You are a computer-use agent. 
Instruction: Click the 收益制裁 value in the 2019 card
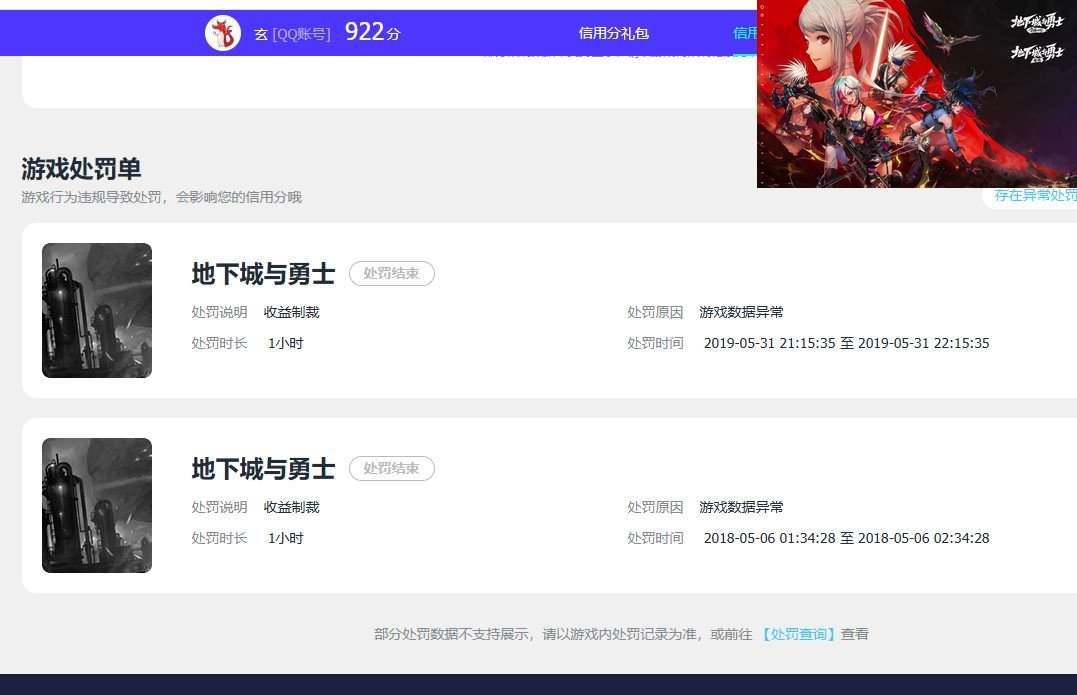(x=291, y=312)
